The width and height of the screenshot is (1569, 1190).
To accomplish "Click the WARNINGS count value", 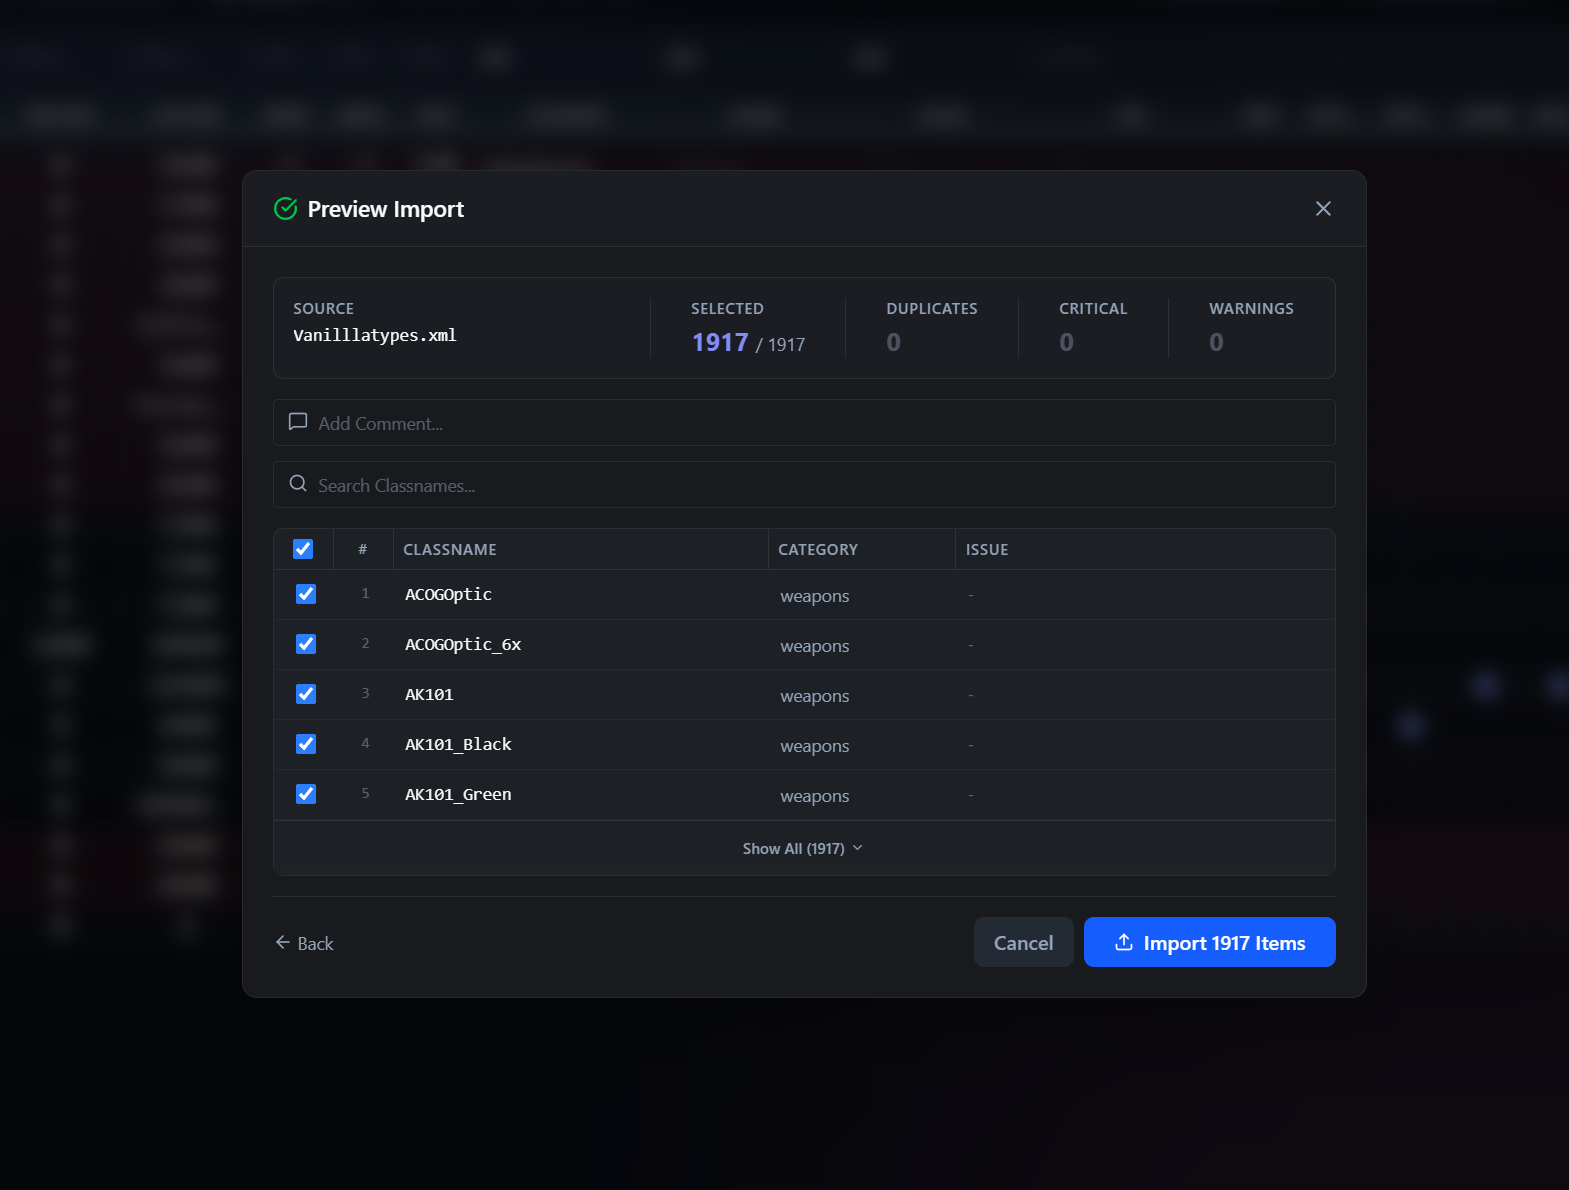I will 1217,342.
